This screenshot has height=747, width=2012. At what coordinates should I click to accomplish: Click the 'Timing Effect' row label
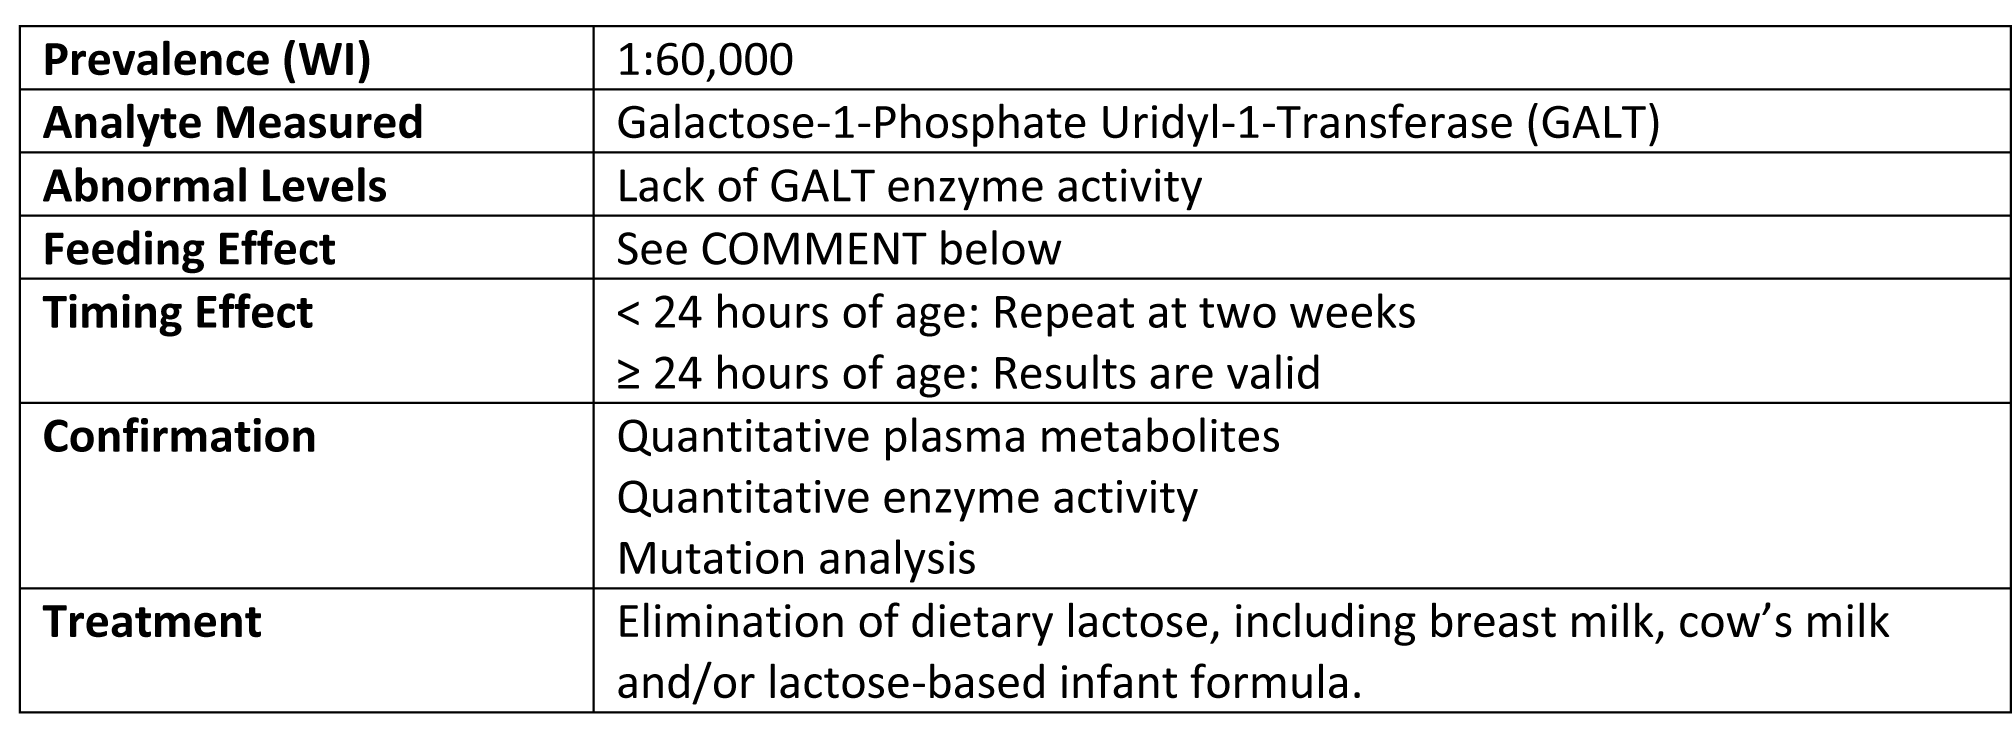tap(178, 312)
